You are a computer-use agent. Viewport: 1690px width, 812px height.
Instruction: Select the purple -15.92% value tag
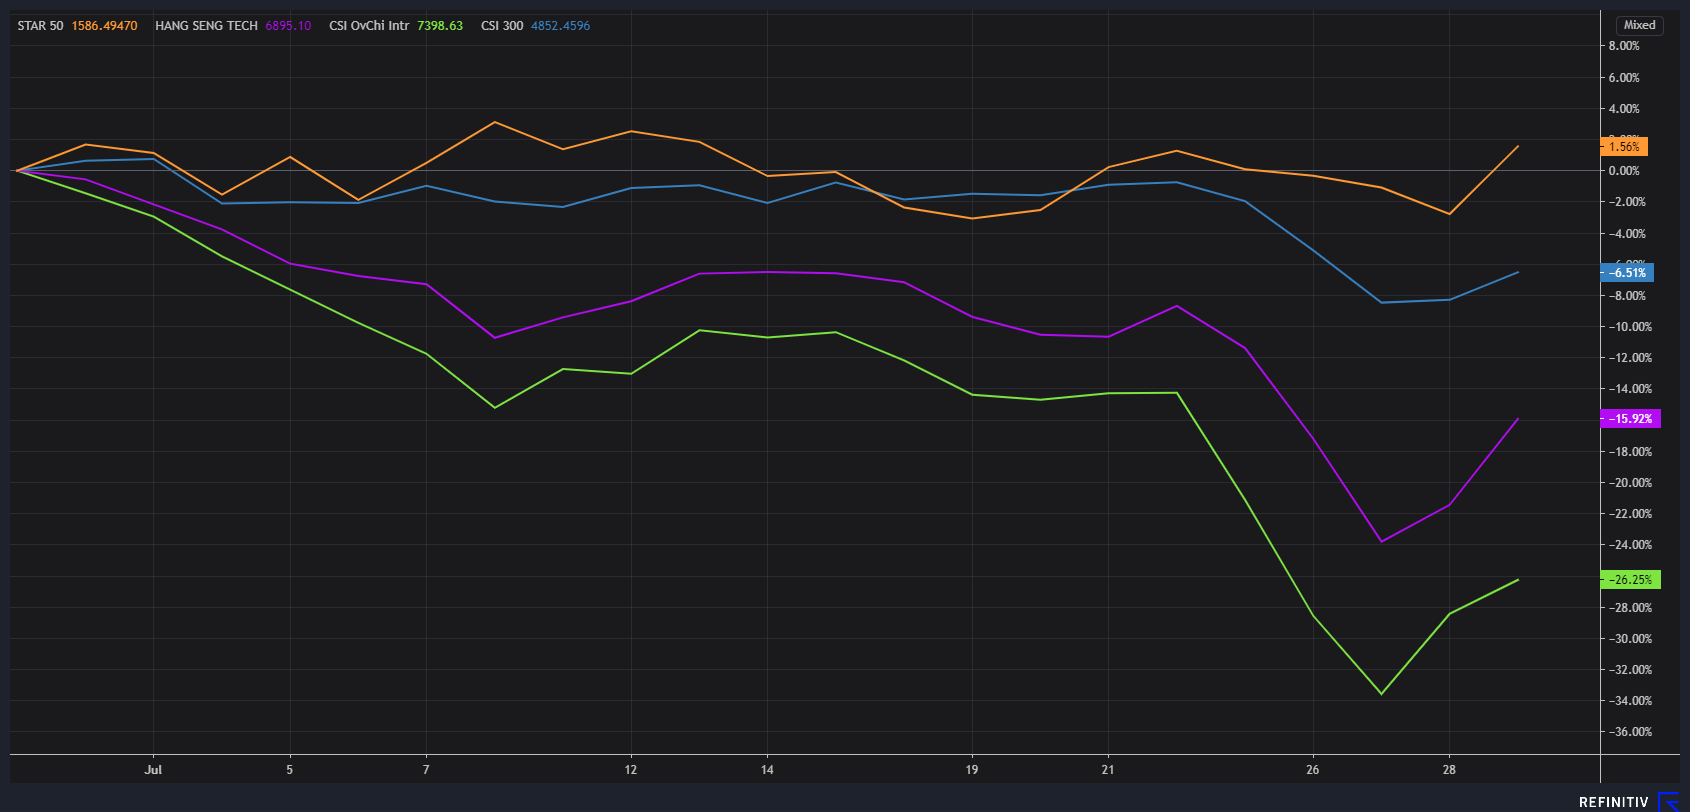pos(1630,419)
